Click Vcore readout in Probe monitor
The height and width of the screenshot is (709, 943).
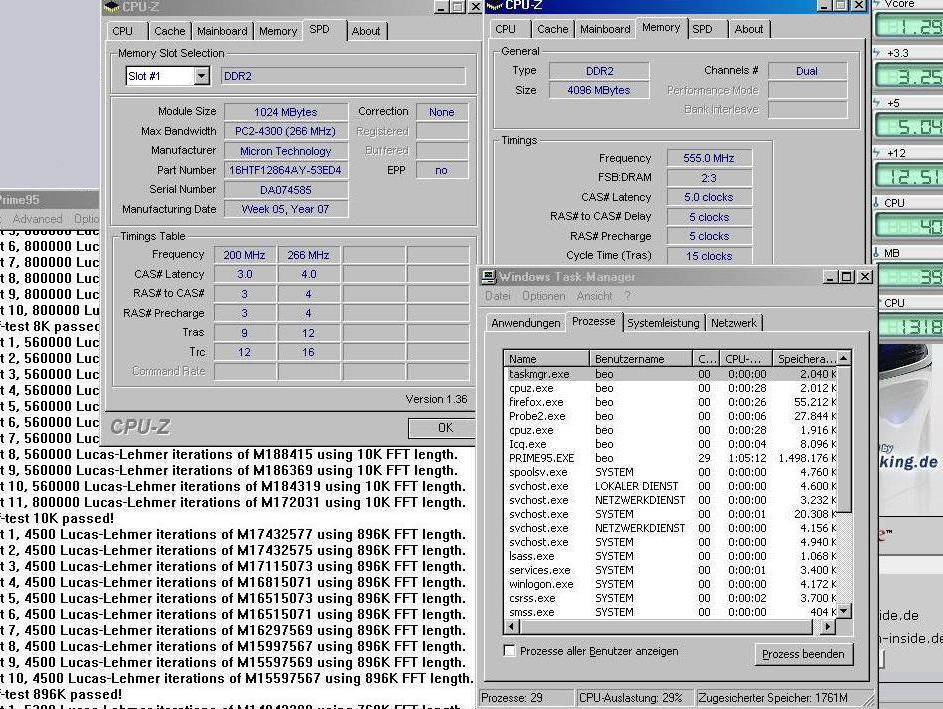[910, 26]
